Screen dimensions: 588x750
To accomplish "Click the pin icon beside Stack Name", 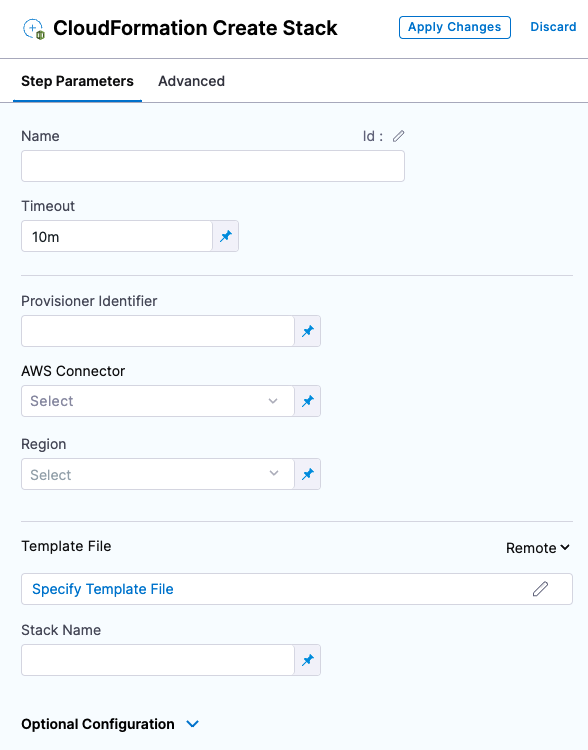I will click(x=308, y=660).
